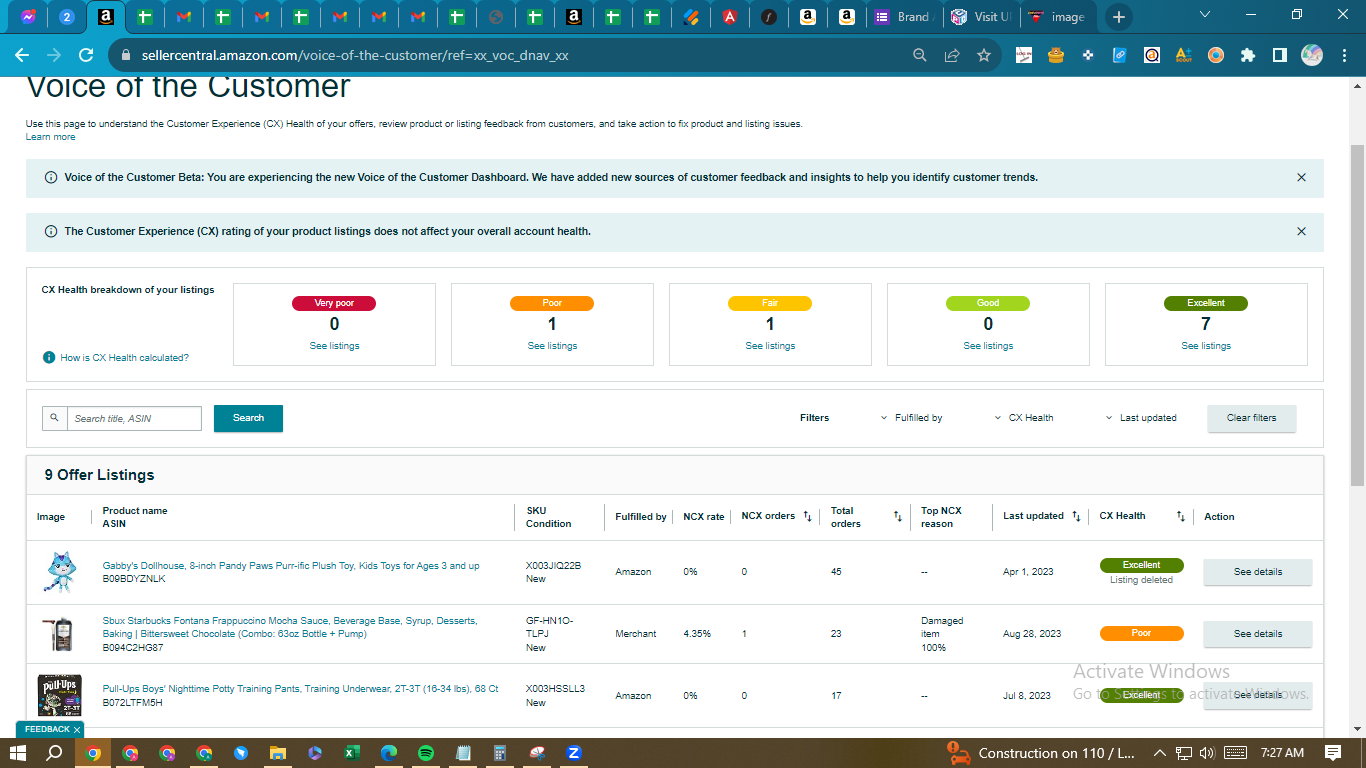See details for Starbucks Fontana Mocha Sauce
Viewport: 1366px width, 768px height.
point(1257,634)
